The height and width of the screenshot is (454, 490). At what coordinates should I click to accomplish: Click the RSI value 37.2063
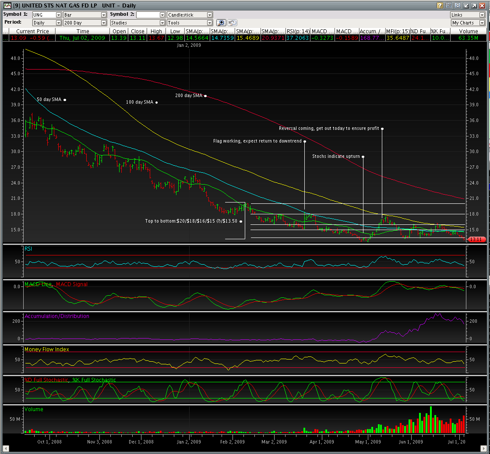298,38
